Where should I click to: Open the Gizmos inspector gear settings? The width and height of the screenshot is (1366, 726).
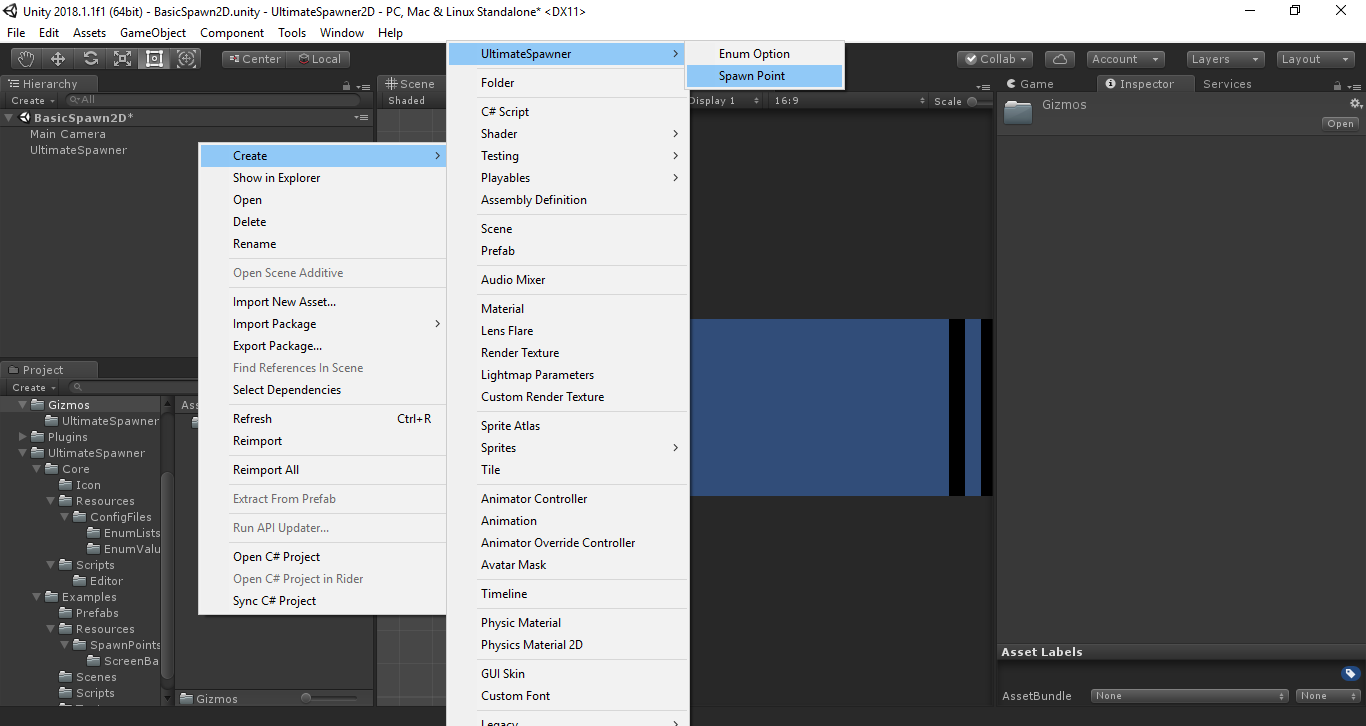[x=1356, y=104]
